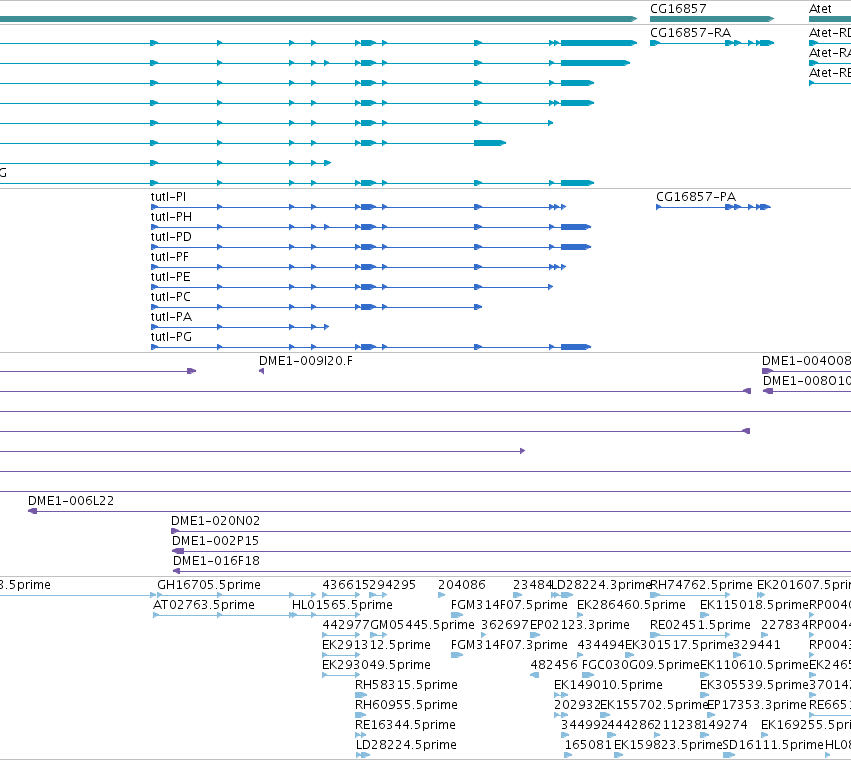Image resolution: width=851 pixels, height=760 pixels.
Task: Click the 482456 EST label
Action: (554, 665)
